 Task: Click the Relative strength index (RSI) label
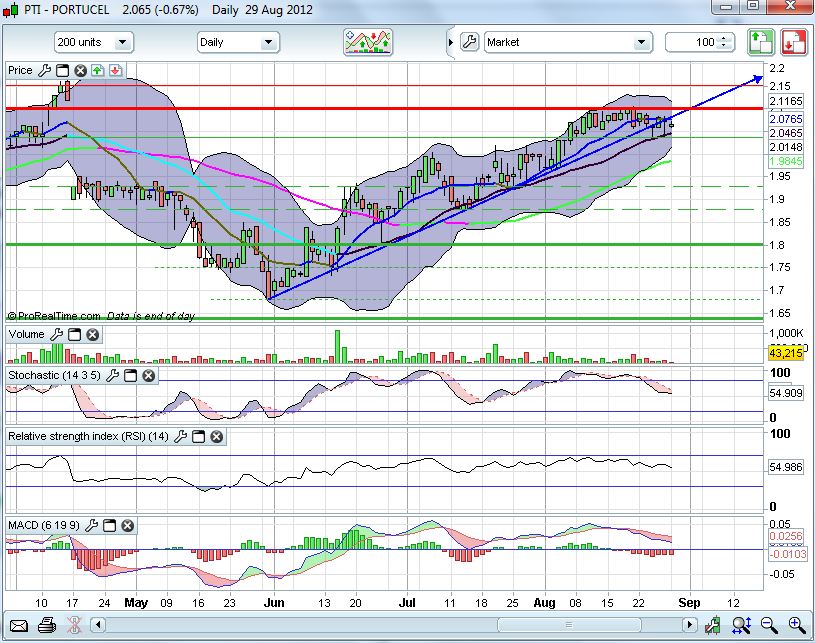point(88,436)
